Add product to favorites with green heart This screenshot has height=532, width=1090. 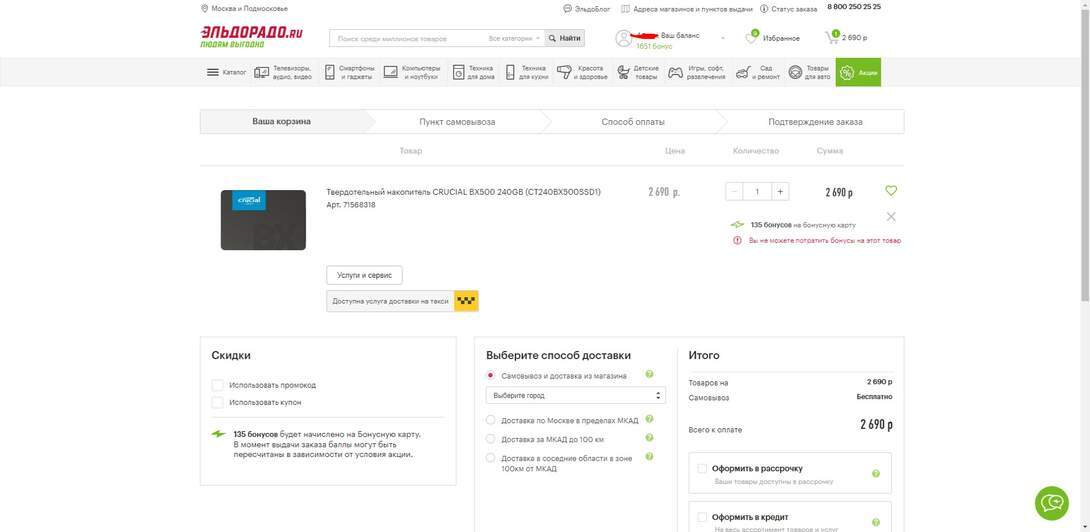click(x=891, y=191)
